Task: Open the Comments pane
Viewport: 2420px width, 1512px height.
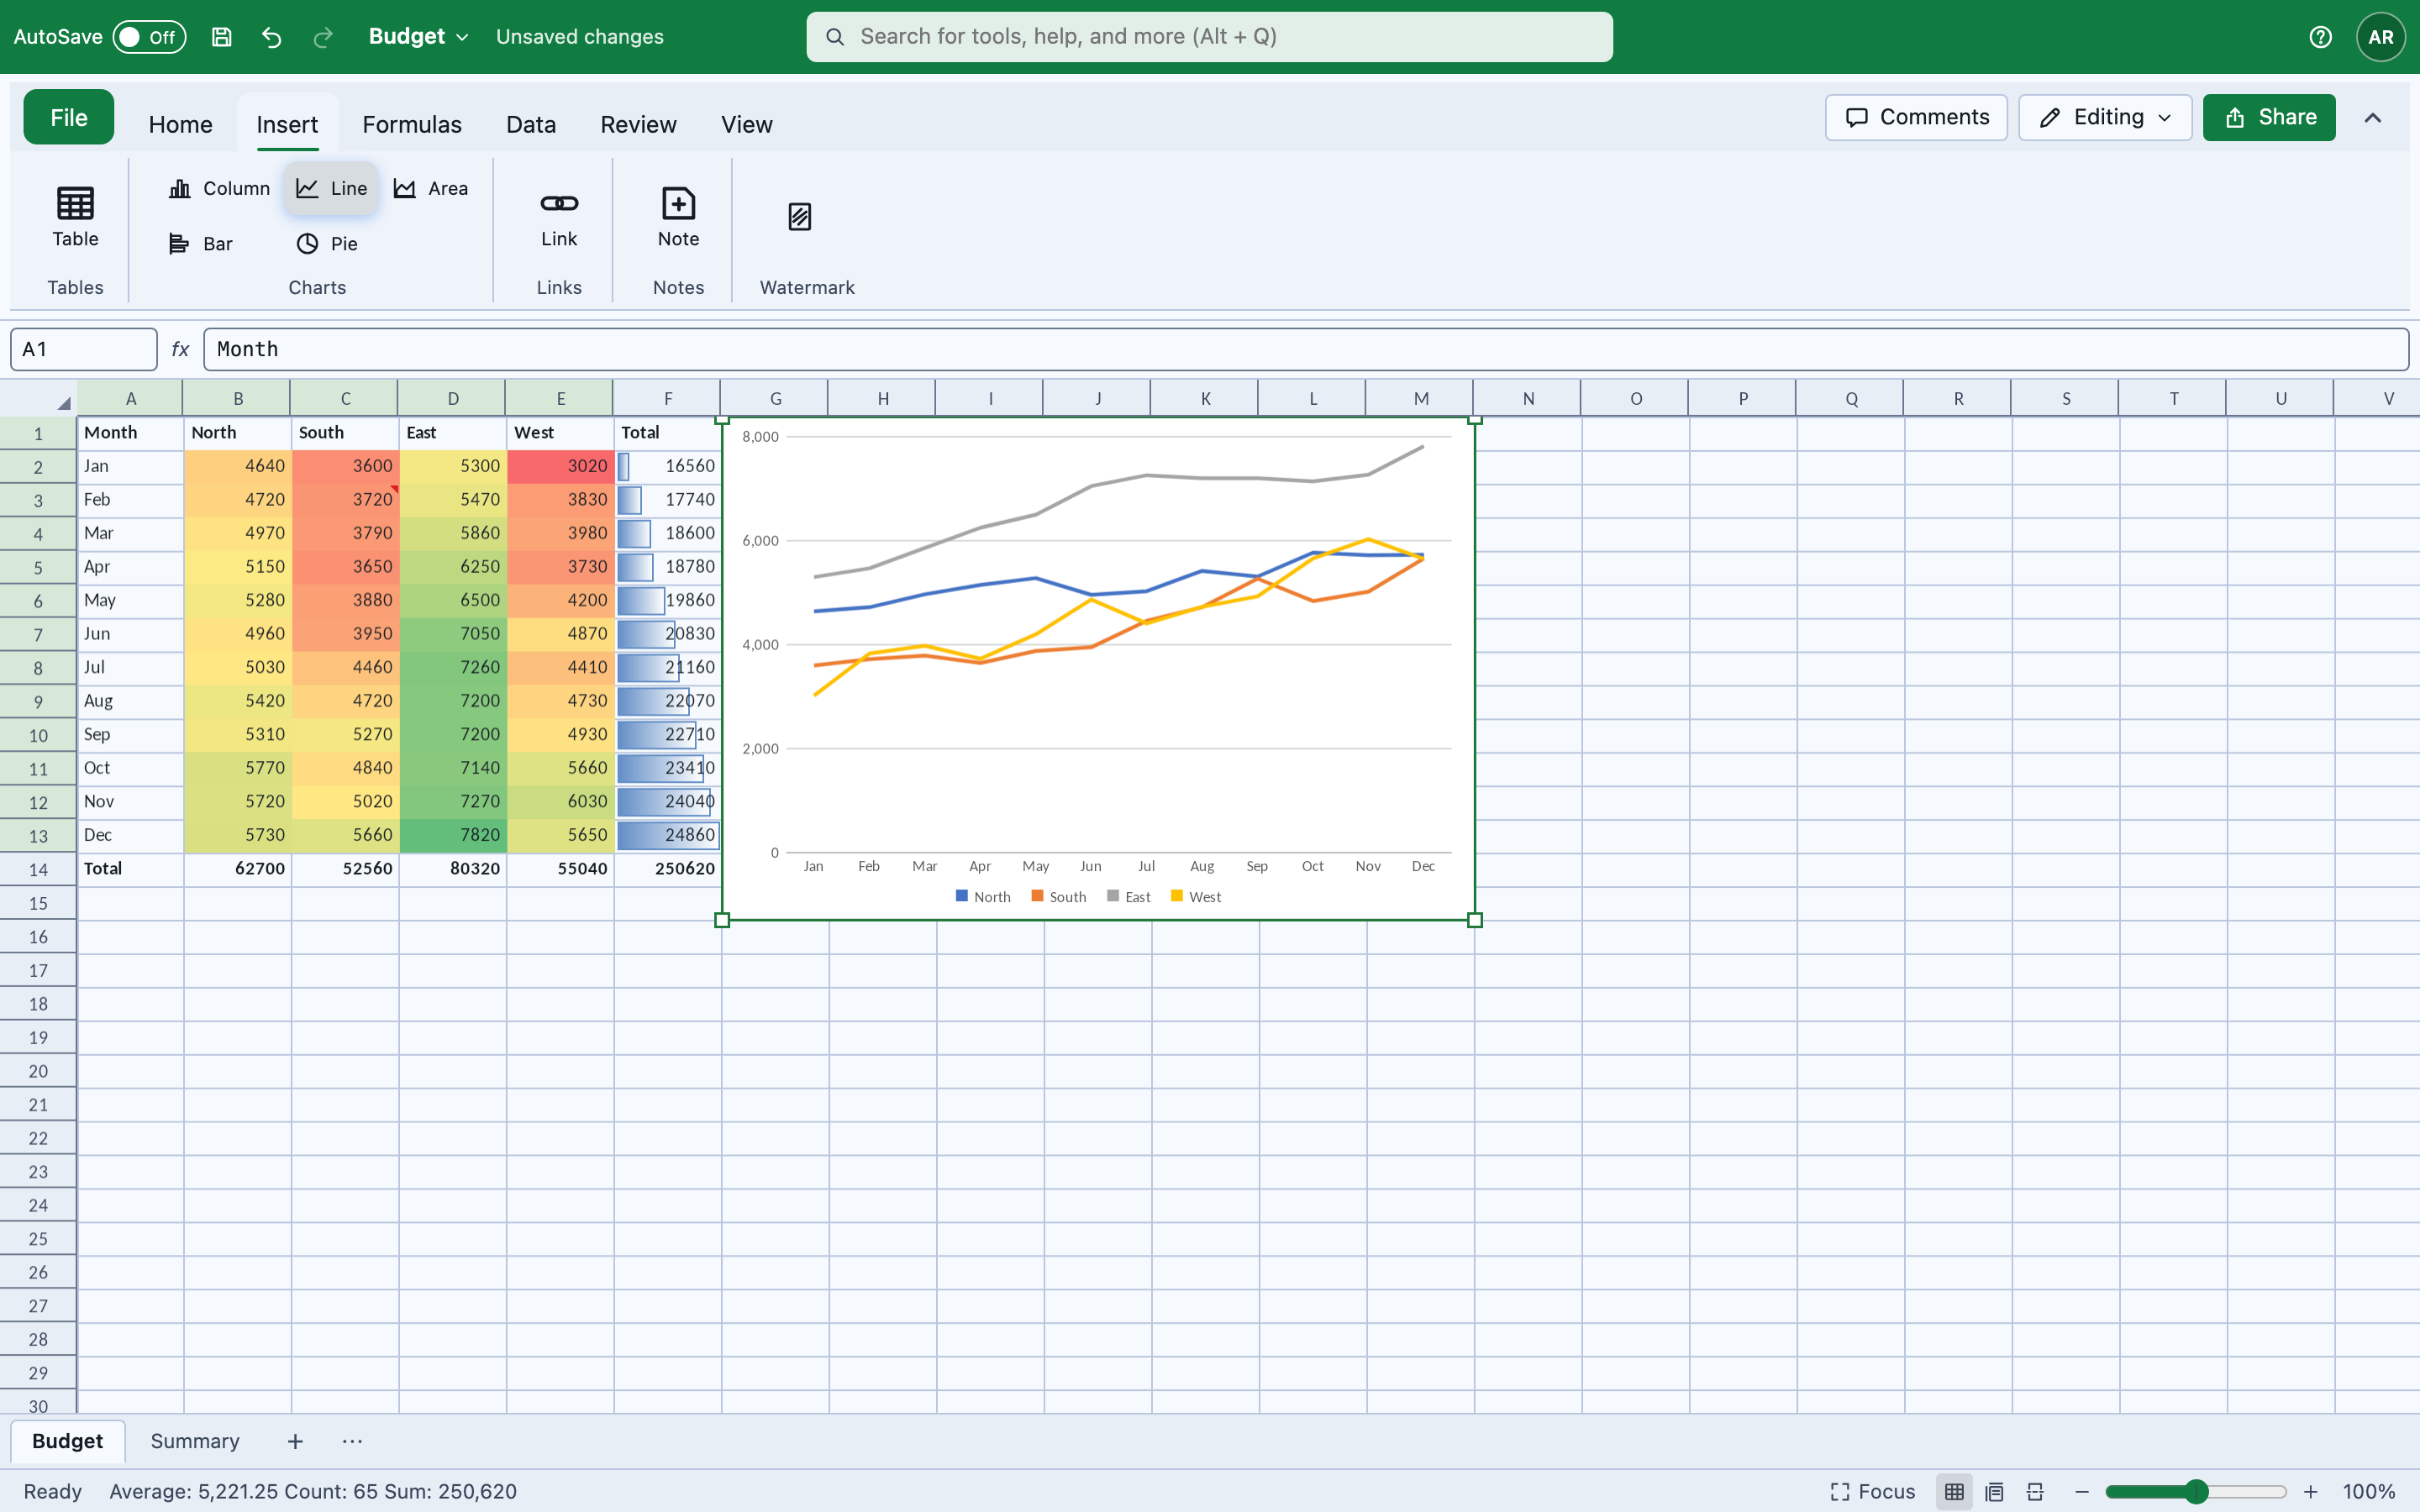Action: (1916, 117)
